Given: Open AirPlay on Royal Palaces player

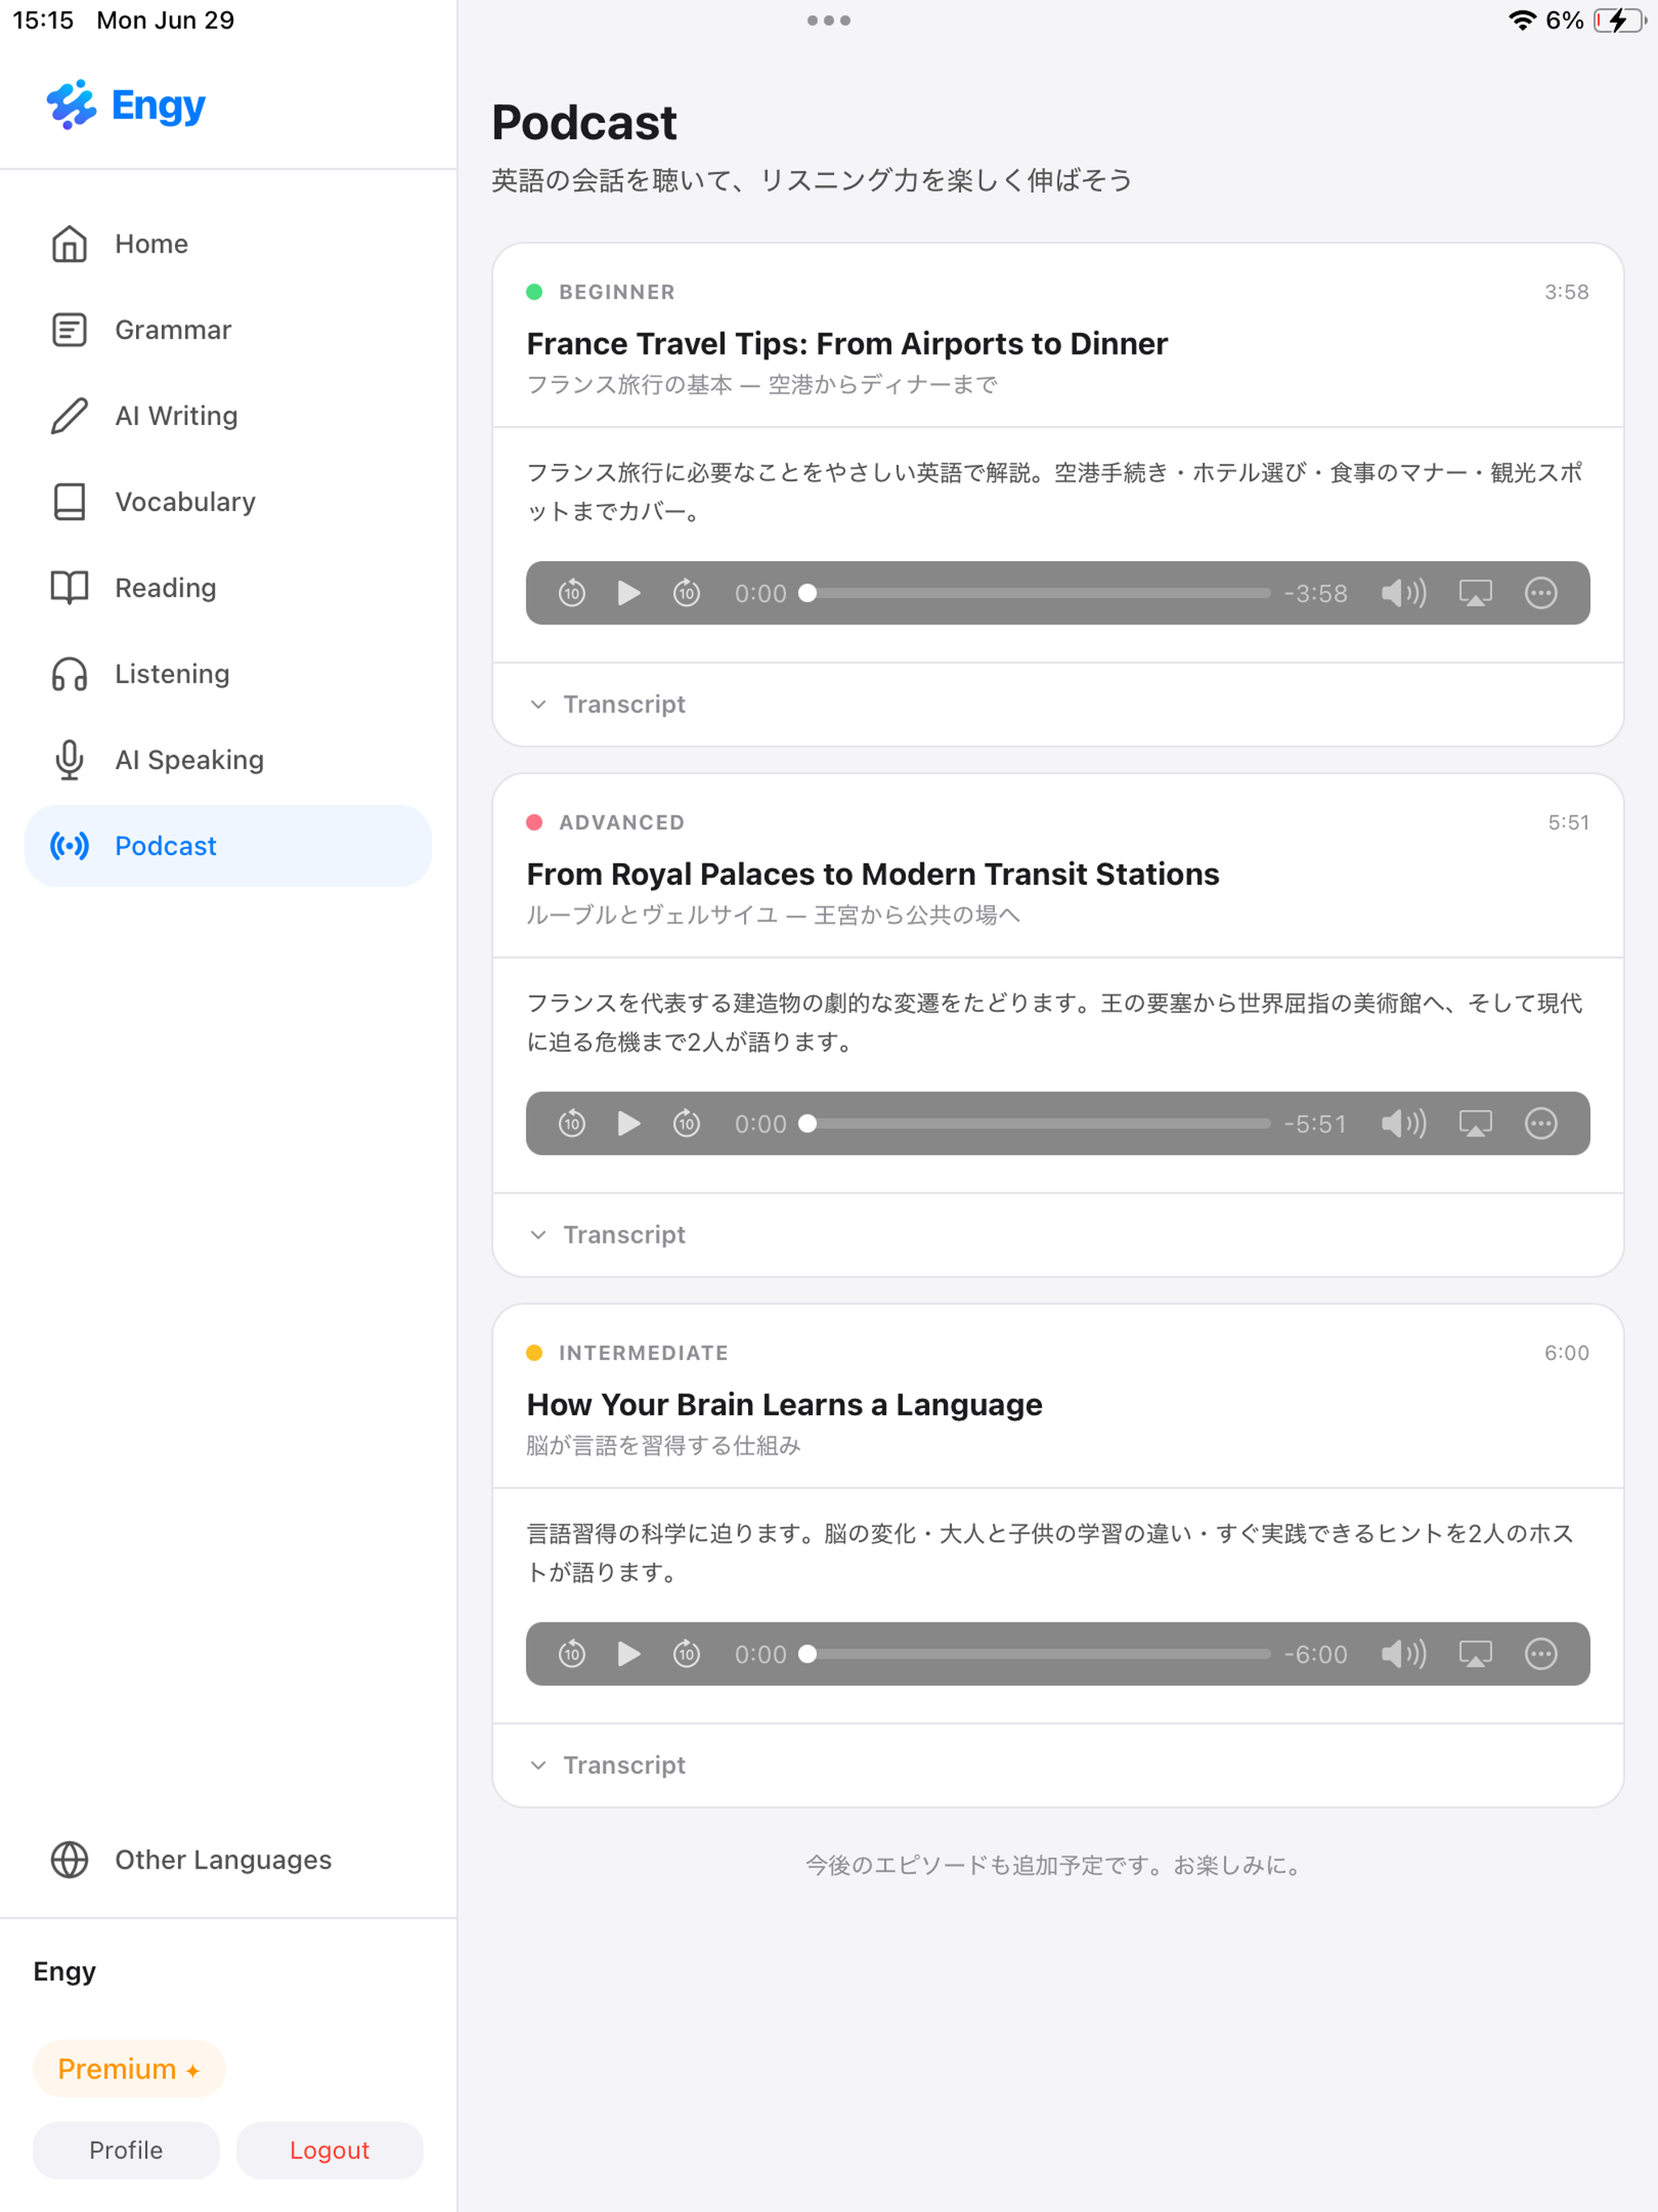Looking at the screenshot, I should coord(1475,1123).
